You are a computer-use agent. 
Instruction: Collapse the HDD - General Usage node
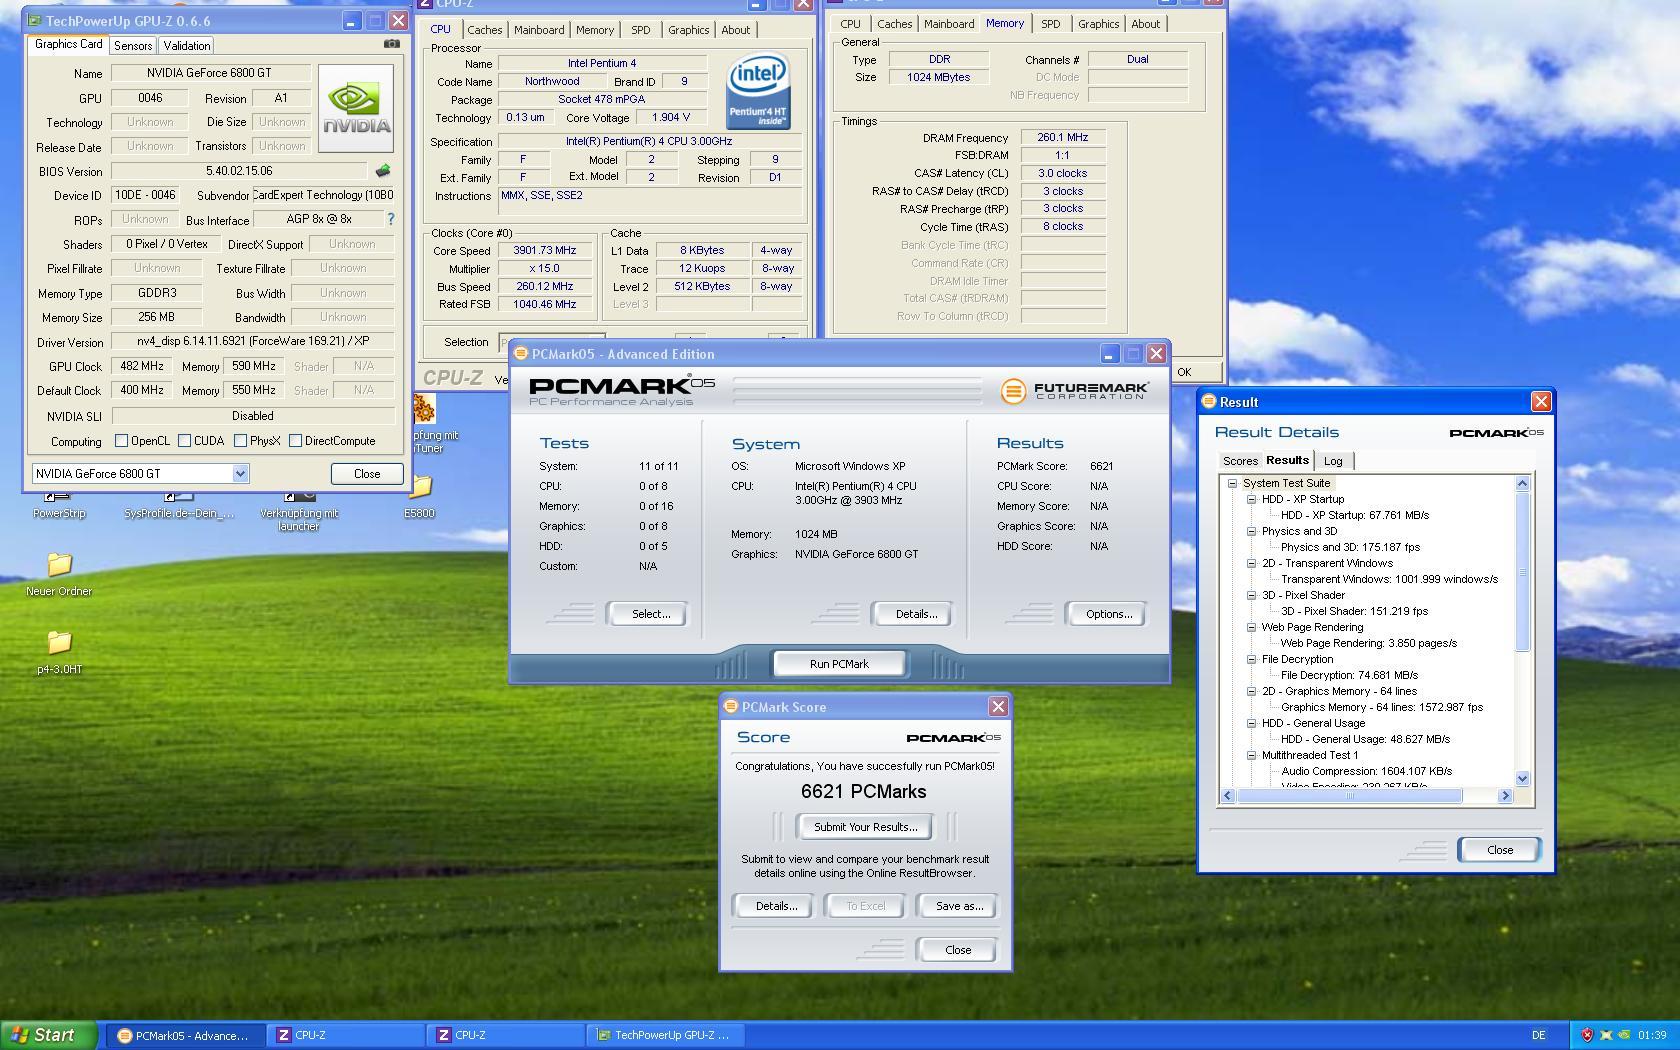pos(1251,723)
